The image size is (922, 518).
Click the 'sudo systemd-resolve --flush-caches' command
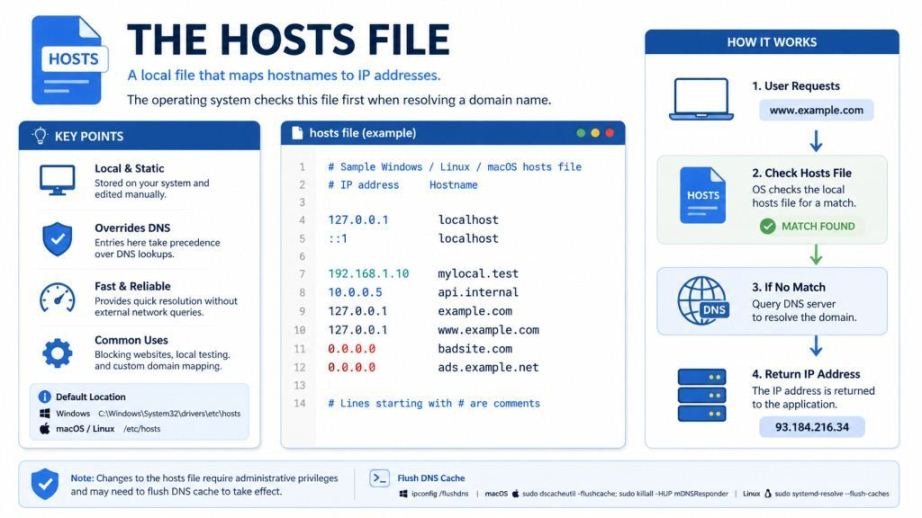coord(832,494)
